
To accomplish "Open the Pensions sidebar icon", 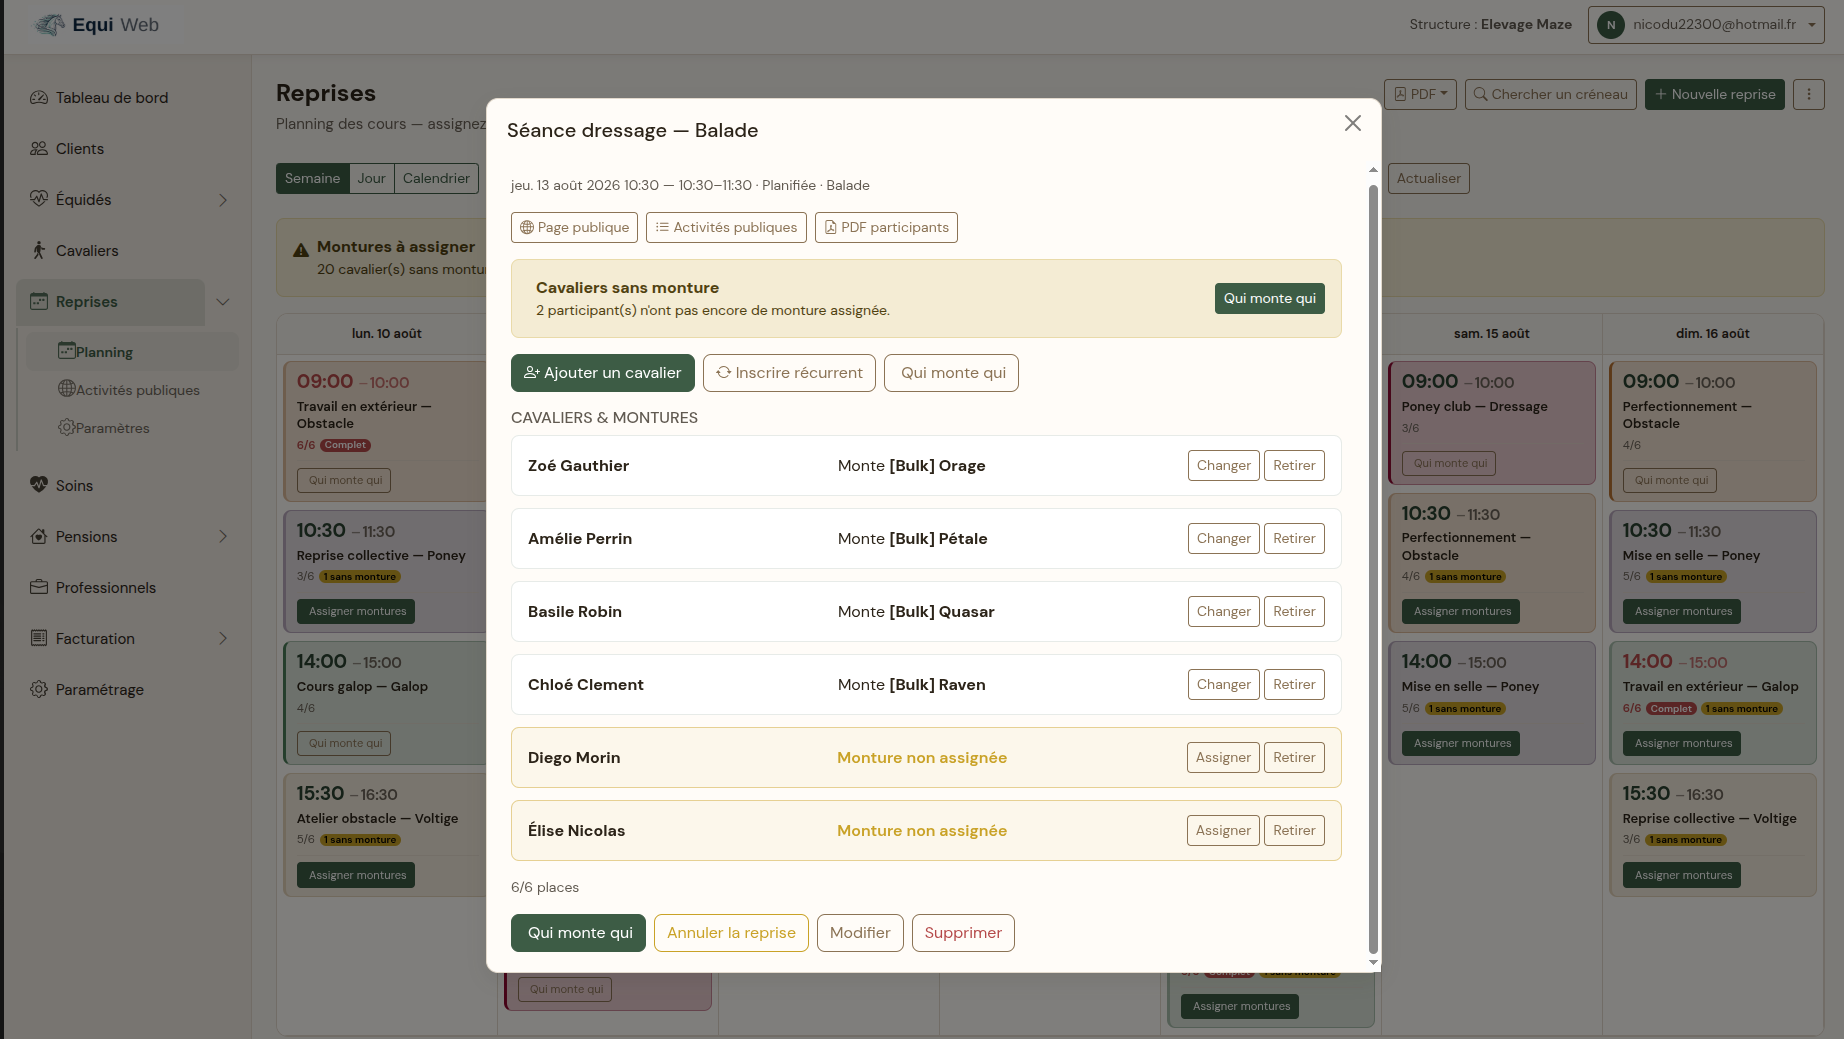I will coord(39,536).
